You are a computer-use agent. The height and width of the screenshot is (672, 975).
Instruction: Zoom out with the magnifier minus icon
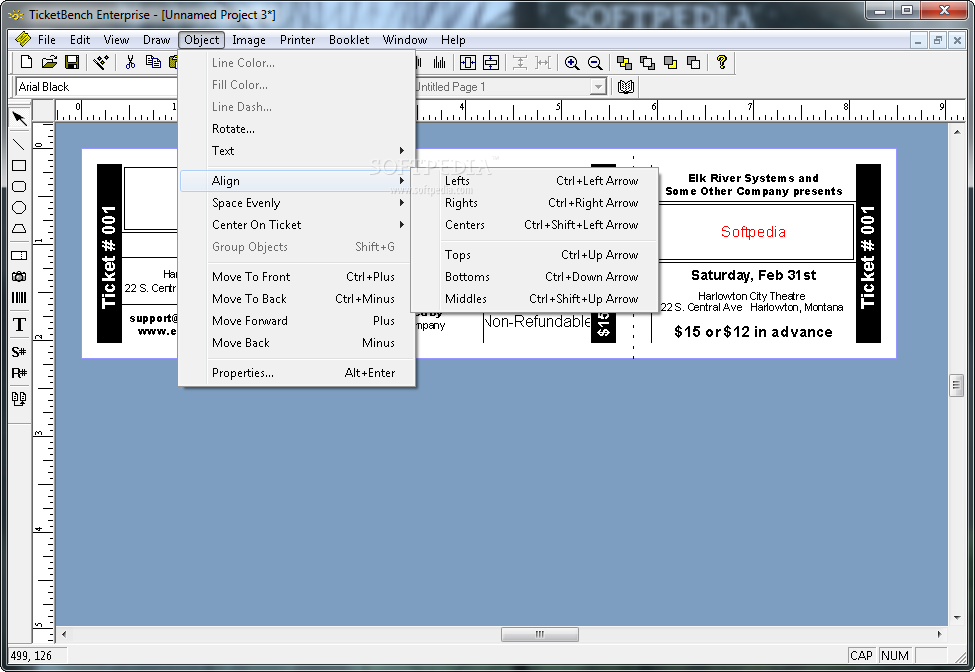[x=595, y=62]
